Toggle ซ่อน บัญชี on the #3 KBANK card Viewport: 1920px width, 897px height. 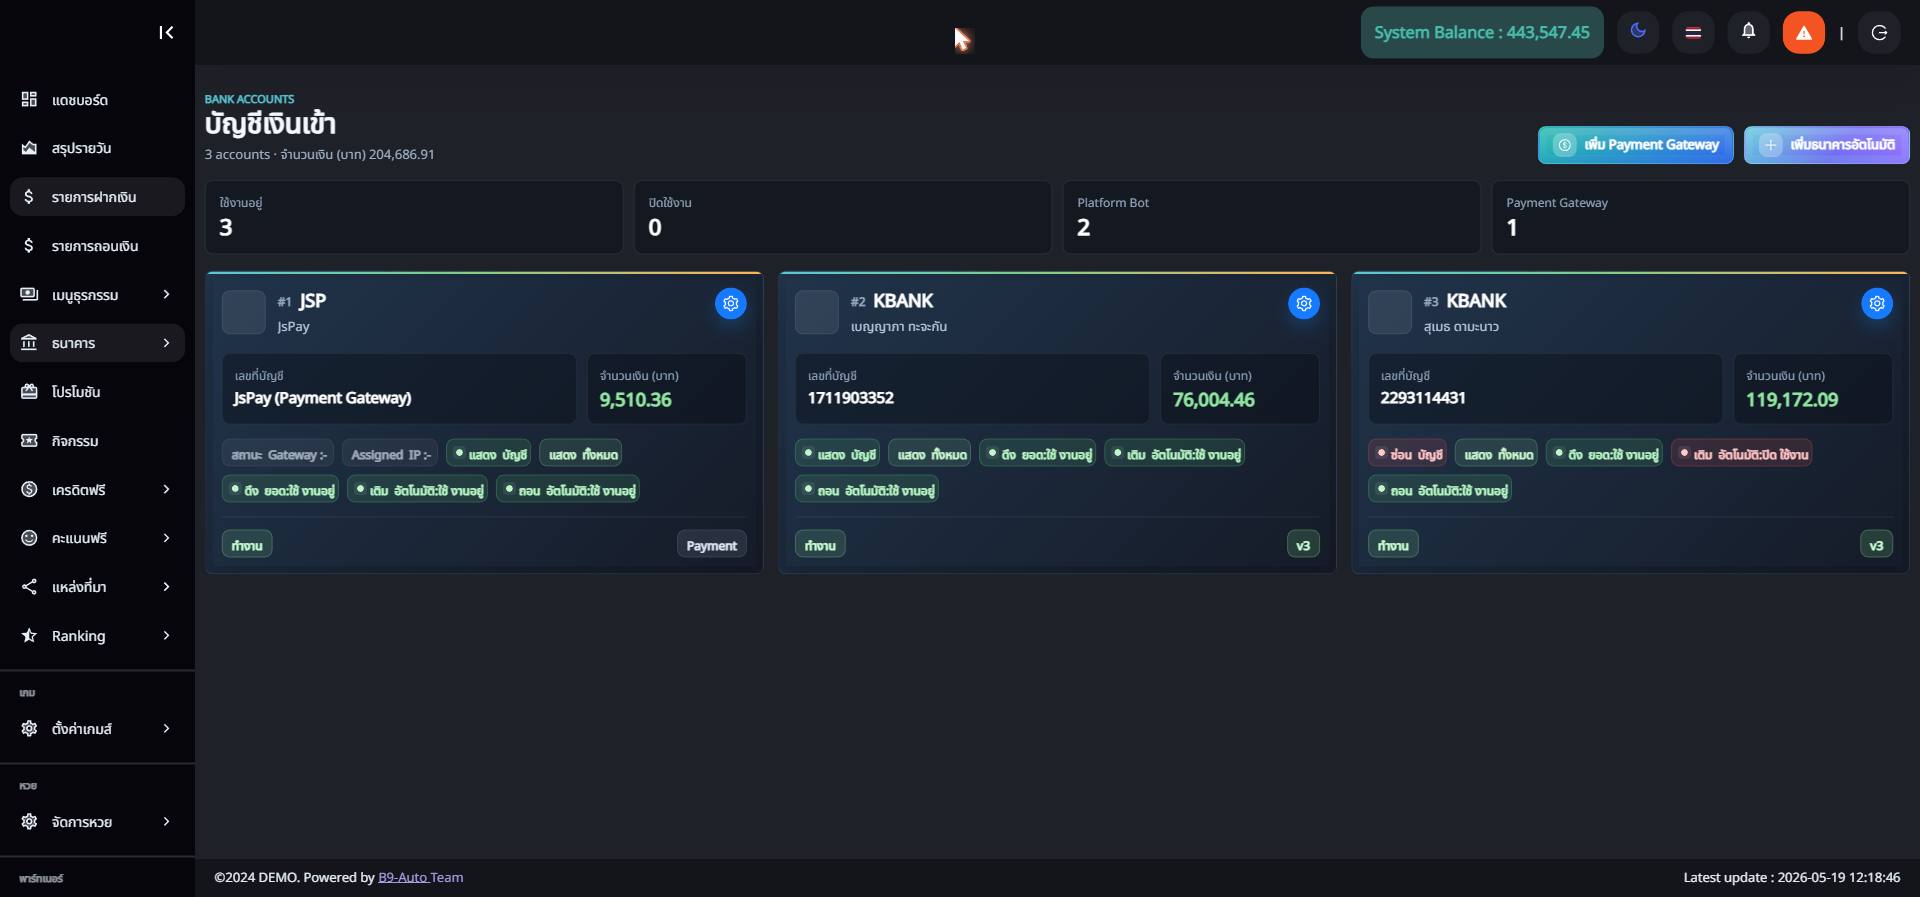[1410, 454]
